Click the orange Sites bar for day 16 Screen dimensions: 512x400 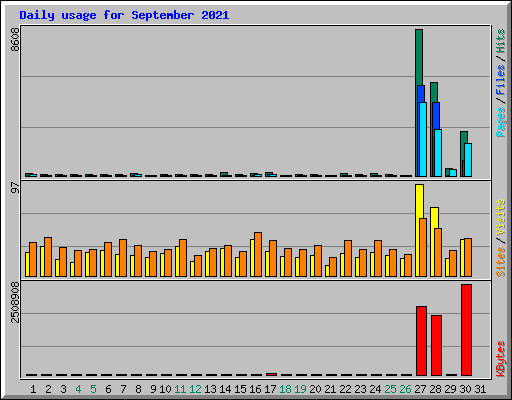point(258,254)
